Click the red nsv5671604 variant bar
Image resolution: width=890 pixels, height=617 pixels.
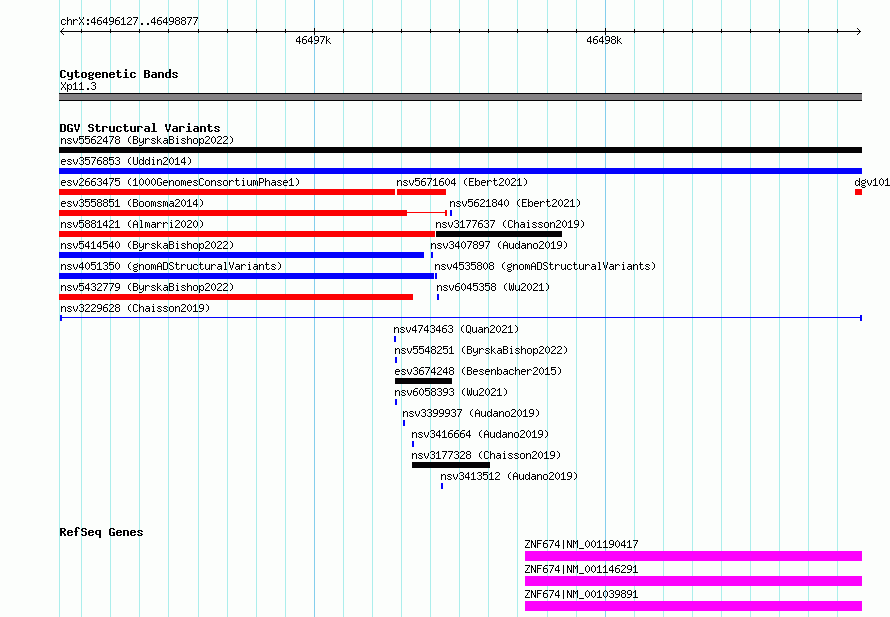pyautogui.click(x=421, y=192)
